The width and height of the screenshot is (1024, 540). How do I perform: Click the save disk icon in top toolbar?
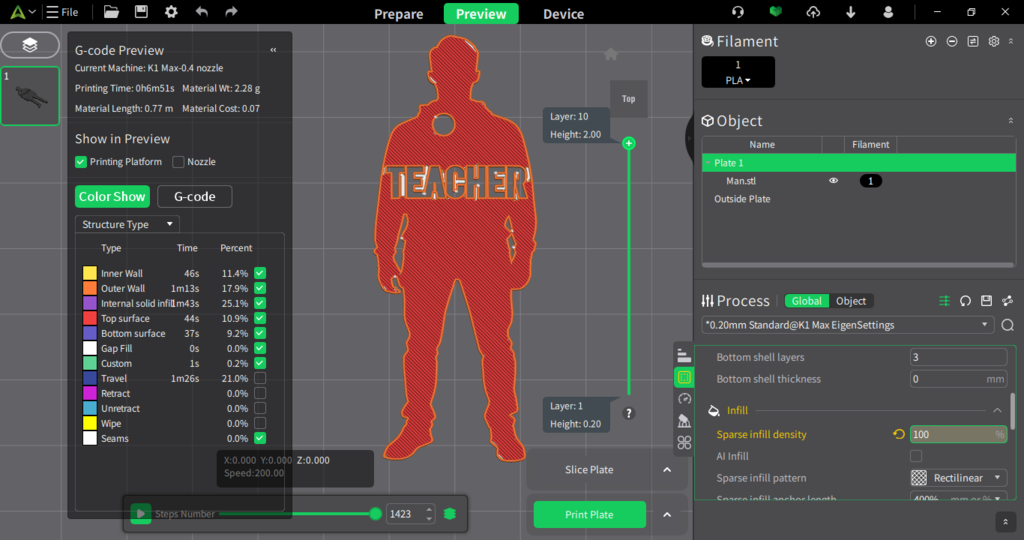click(141, 12)
